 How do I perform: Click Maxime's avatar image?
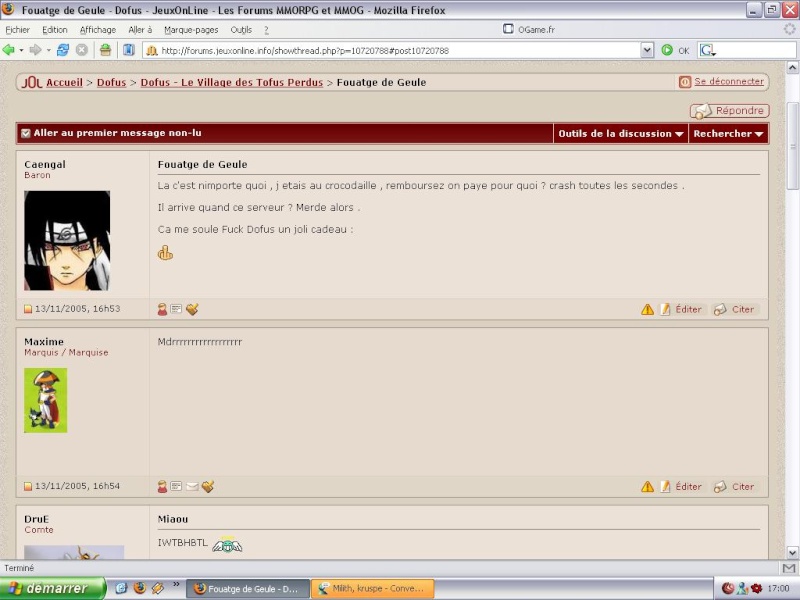[x=45, y=401]
